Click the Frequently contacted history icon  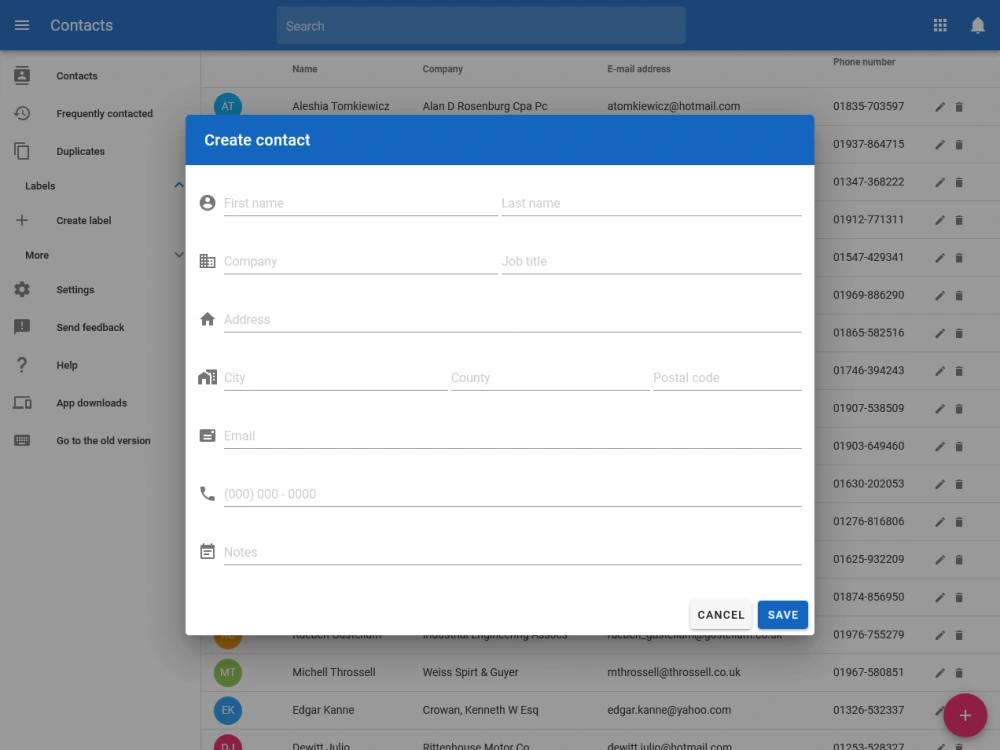[x=22, y=113]
